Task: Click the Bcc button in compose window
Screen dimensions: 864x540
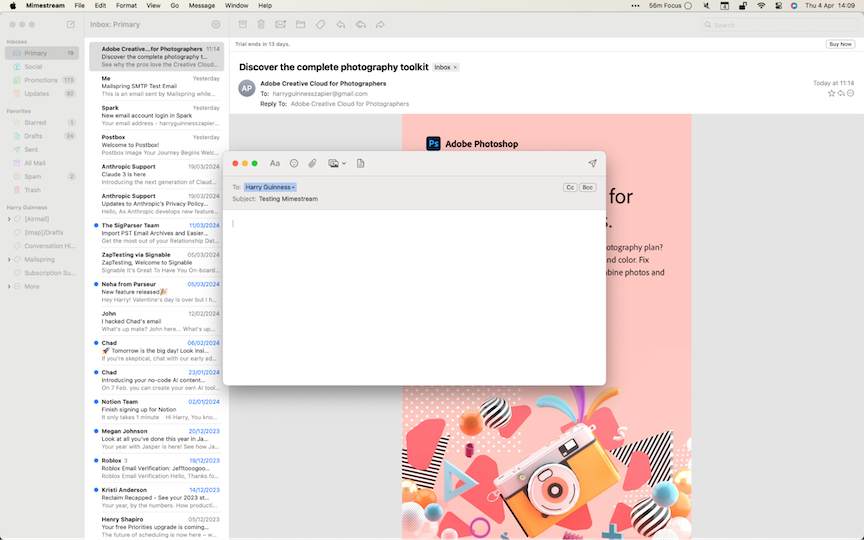Action: (x=587, y=187)
